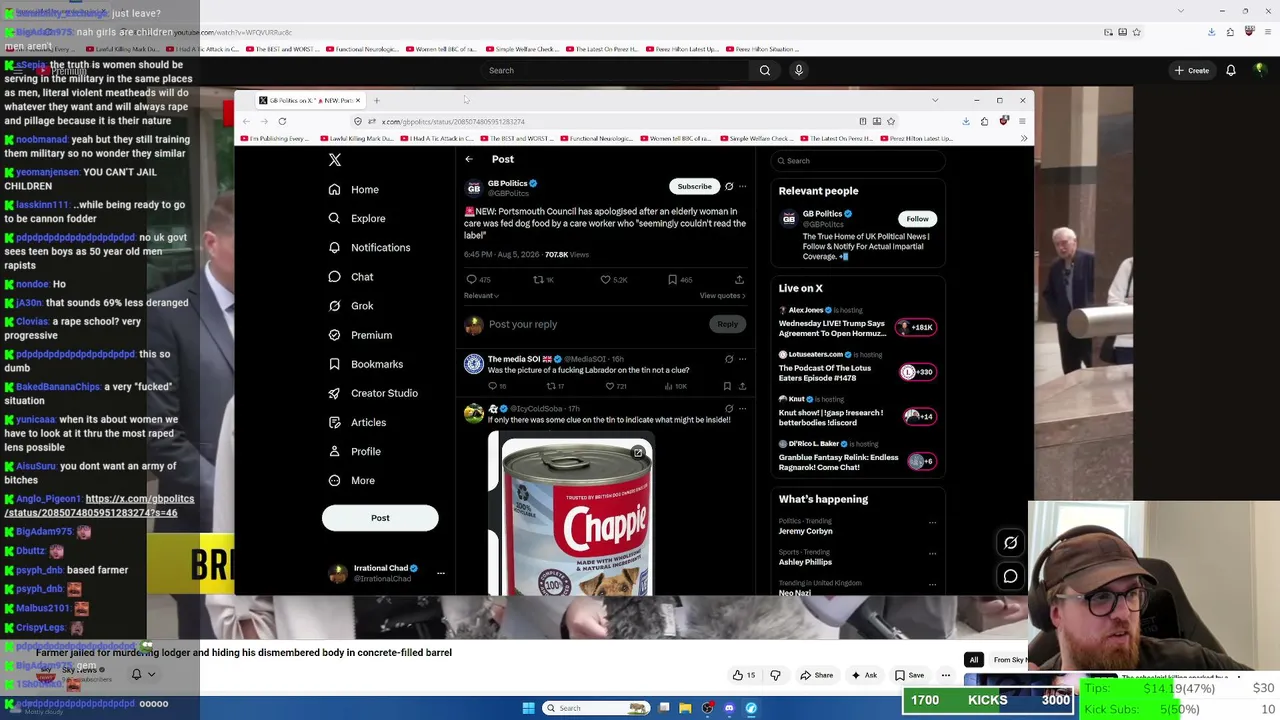Open Articles in X sidebar
Viewport: 1280px width, 720px height.
click(357, 422)
